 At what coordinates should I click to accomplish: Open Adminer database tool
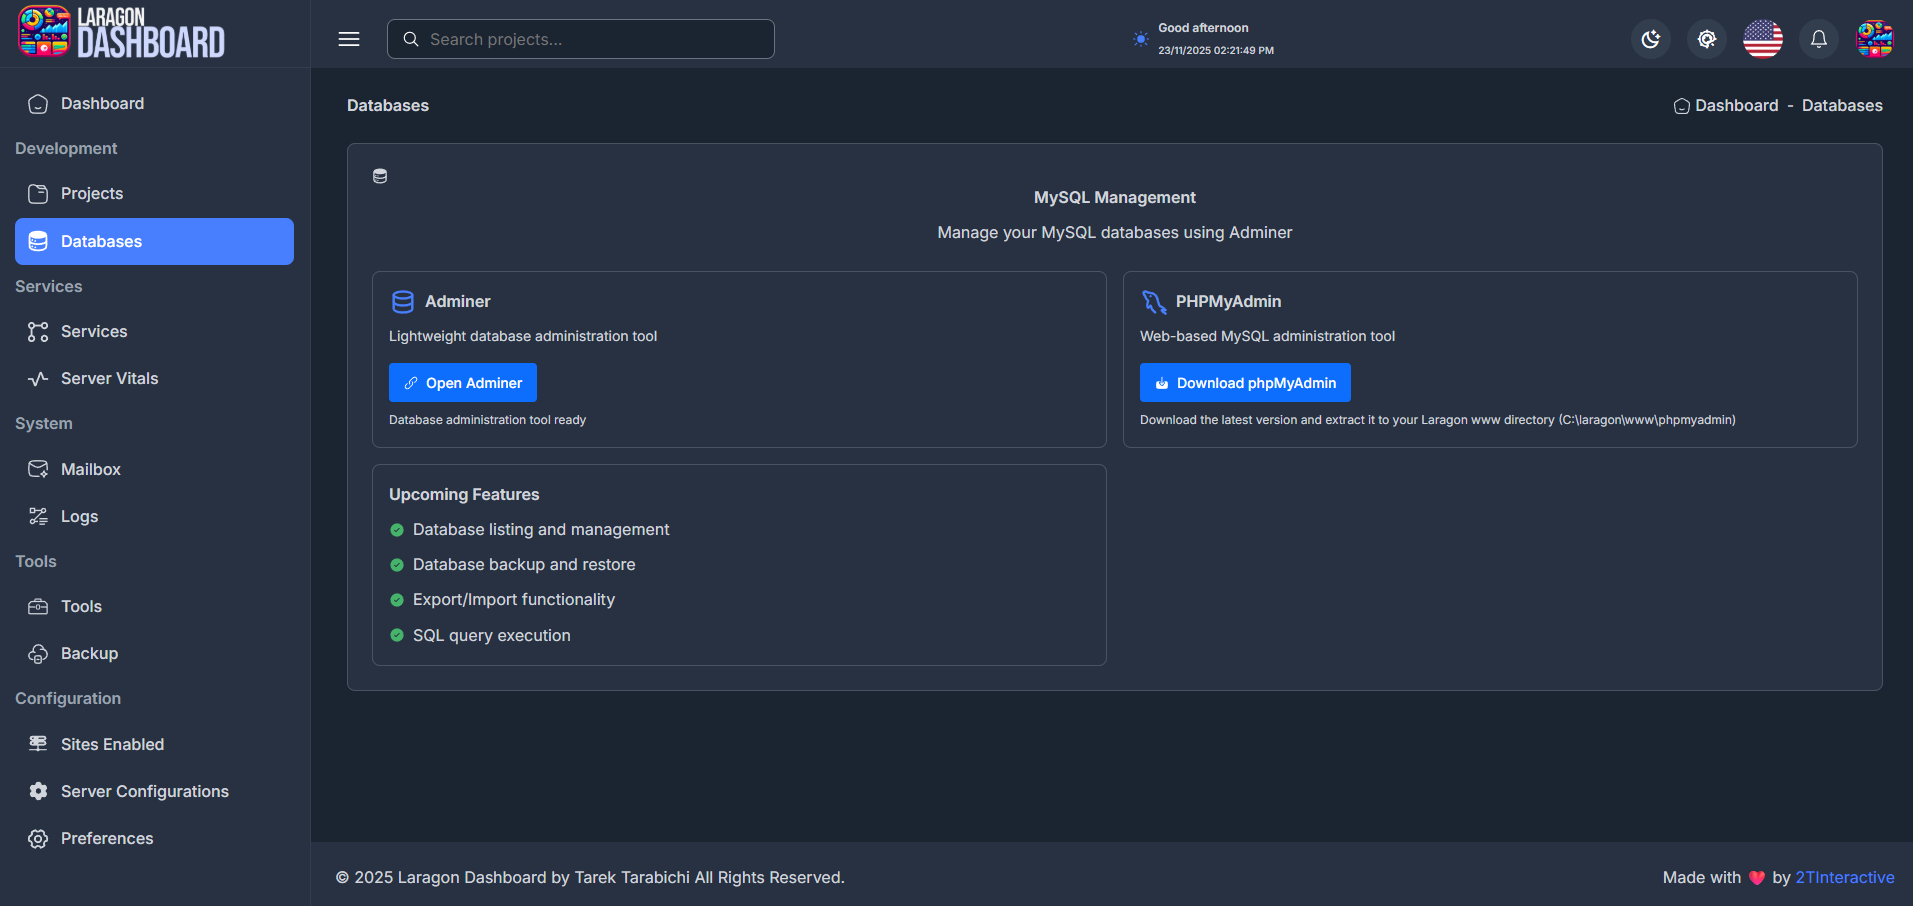pos(462,382)
